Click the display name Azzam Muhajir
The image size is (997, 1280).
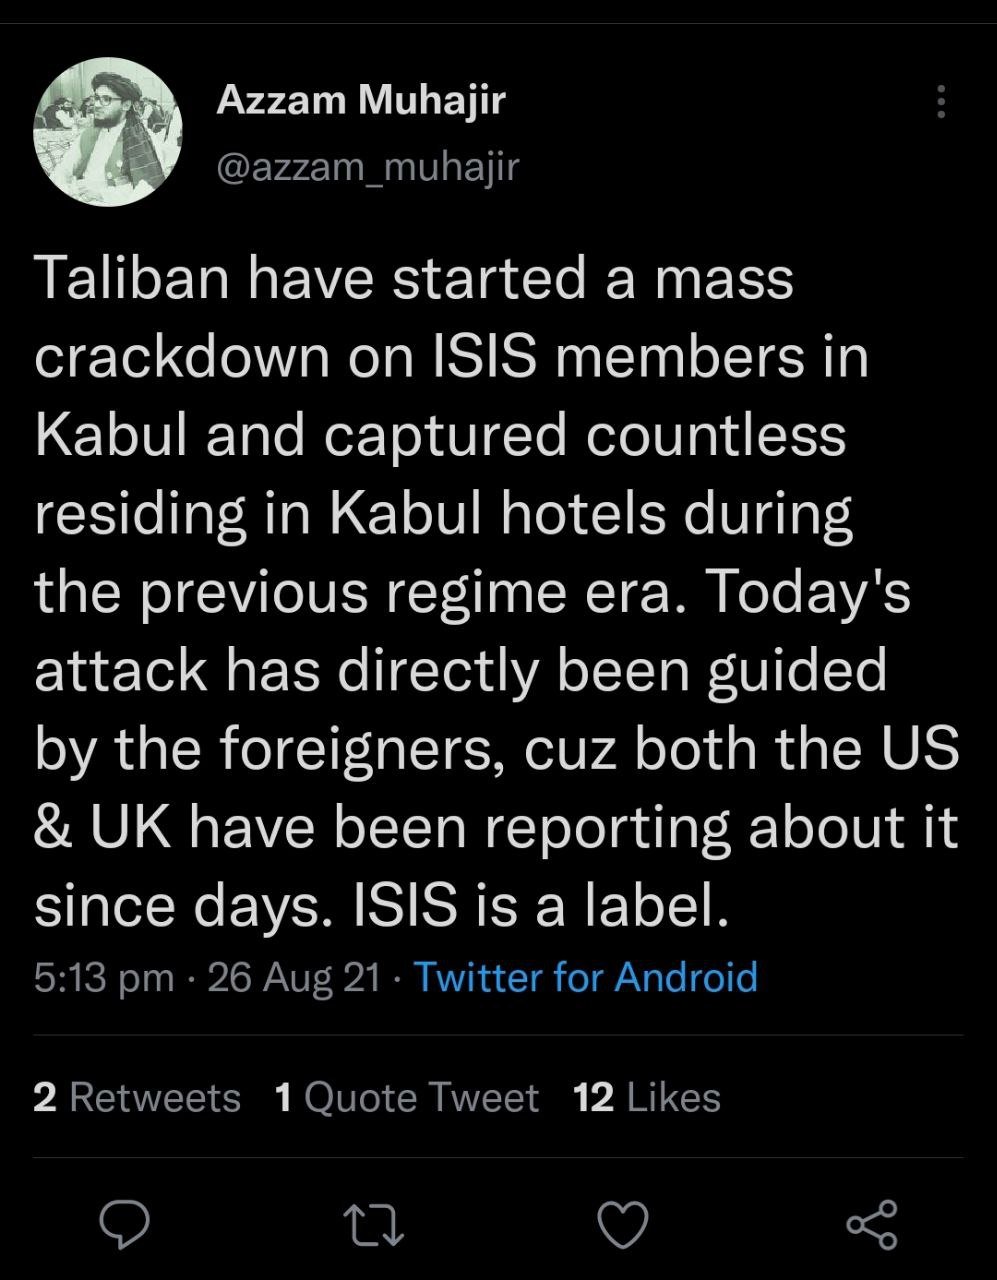[361, 100]
